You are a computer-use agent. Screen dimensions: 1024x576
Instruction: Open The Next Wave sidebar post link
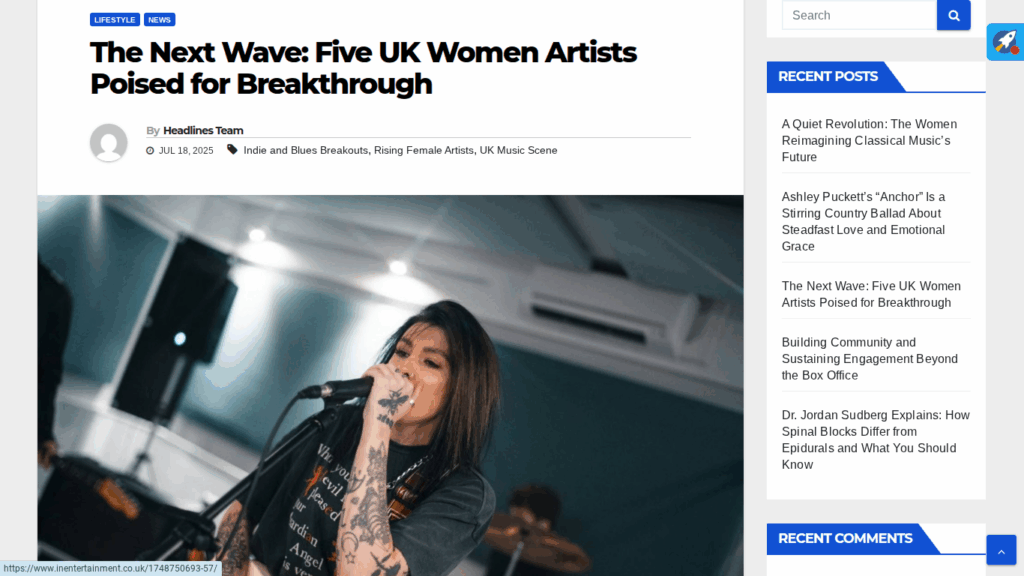pyautogui.click(x=871, y=295)
